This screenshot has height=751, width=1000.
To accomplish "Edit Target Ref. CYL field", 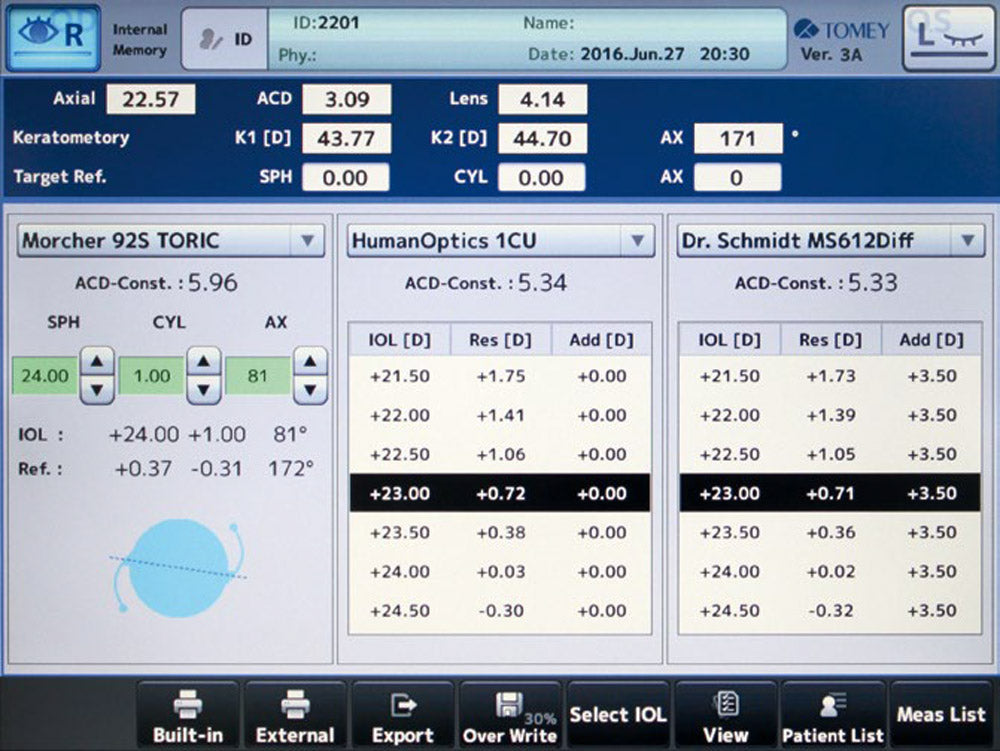I will click(541, 177).
